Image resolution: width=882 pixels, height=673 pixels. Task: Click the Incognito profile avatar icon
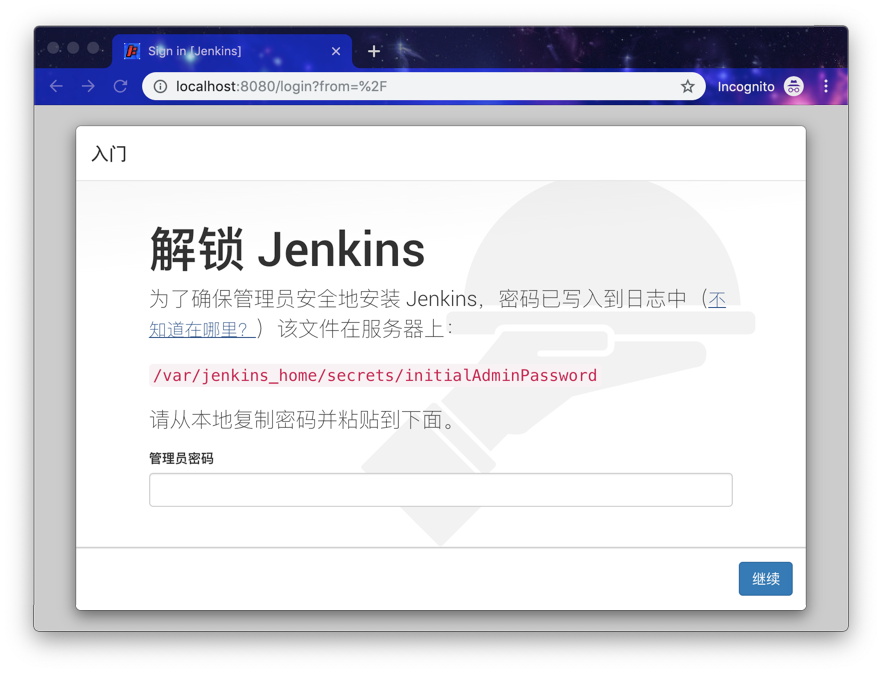click(x=793, y=86)
